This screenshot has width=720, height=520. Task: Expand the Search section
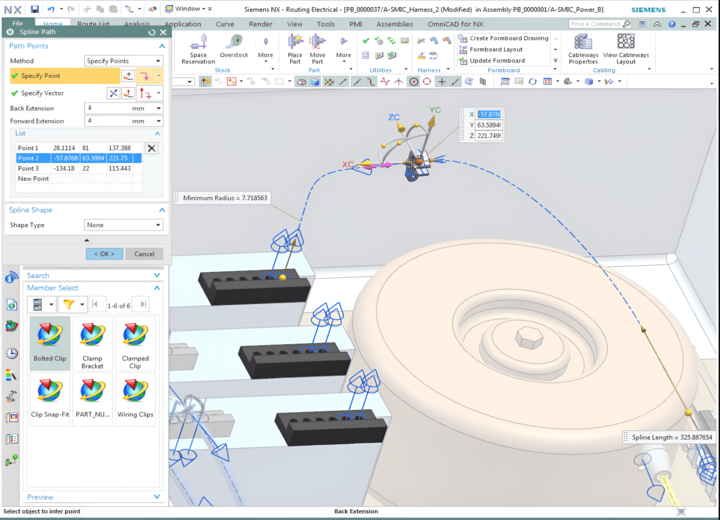(x=157, y=275)
